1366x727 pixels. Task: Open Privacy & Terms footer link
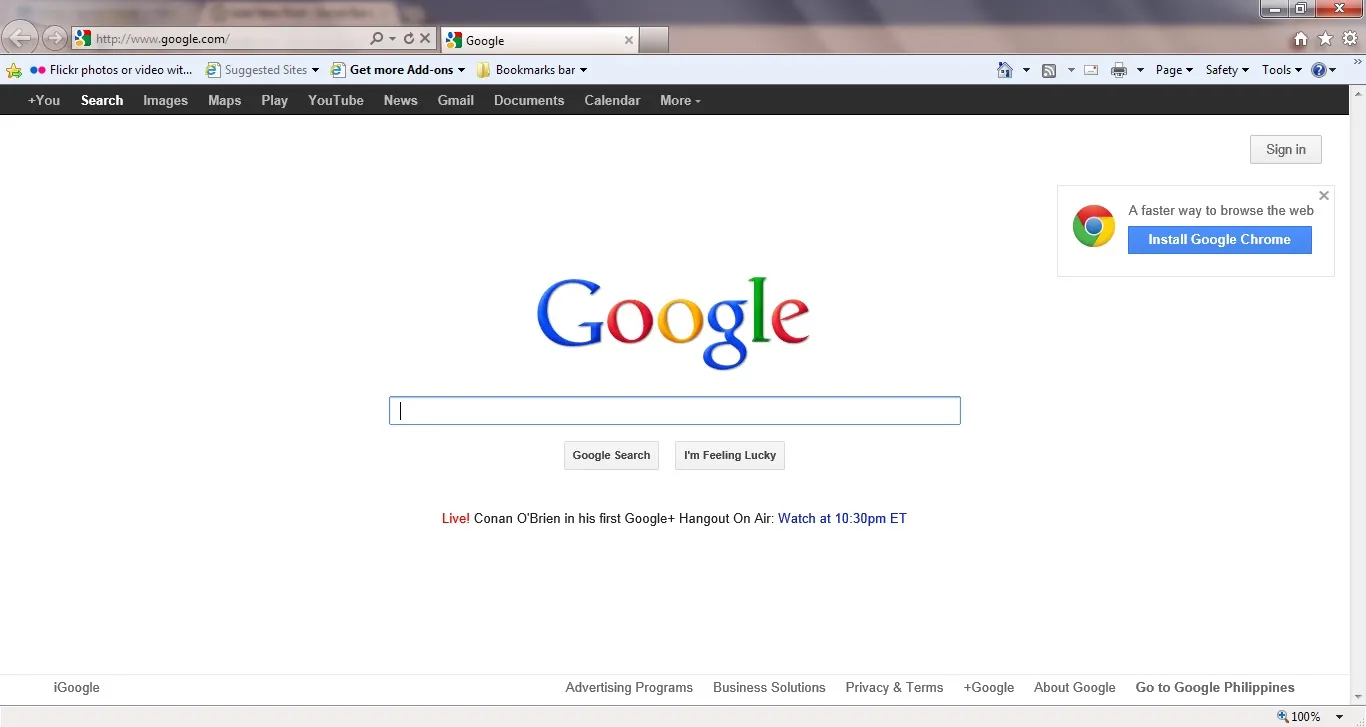point(894,688)
